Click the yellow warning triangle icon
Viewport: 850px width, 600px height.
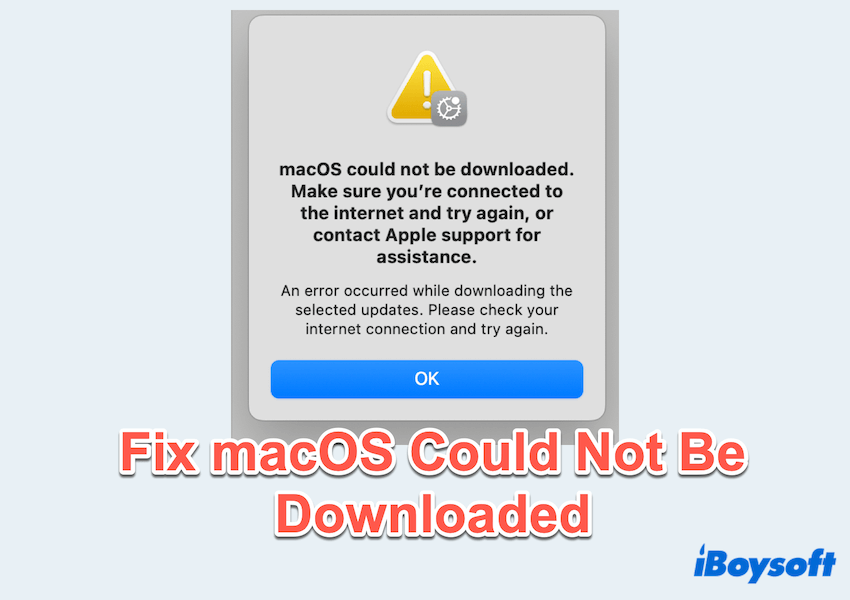pos(417,88)
